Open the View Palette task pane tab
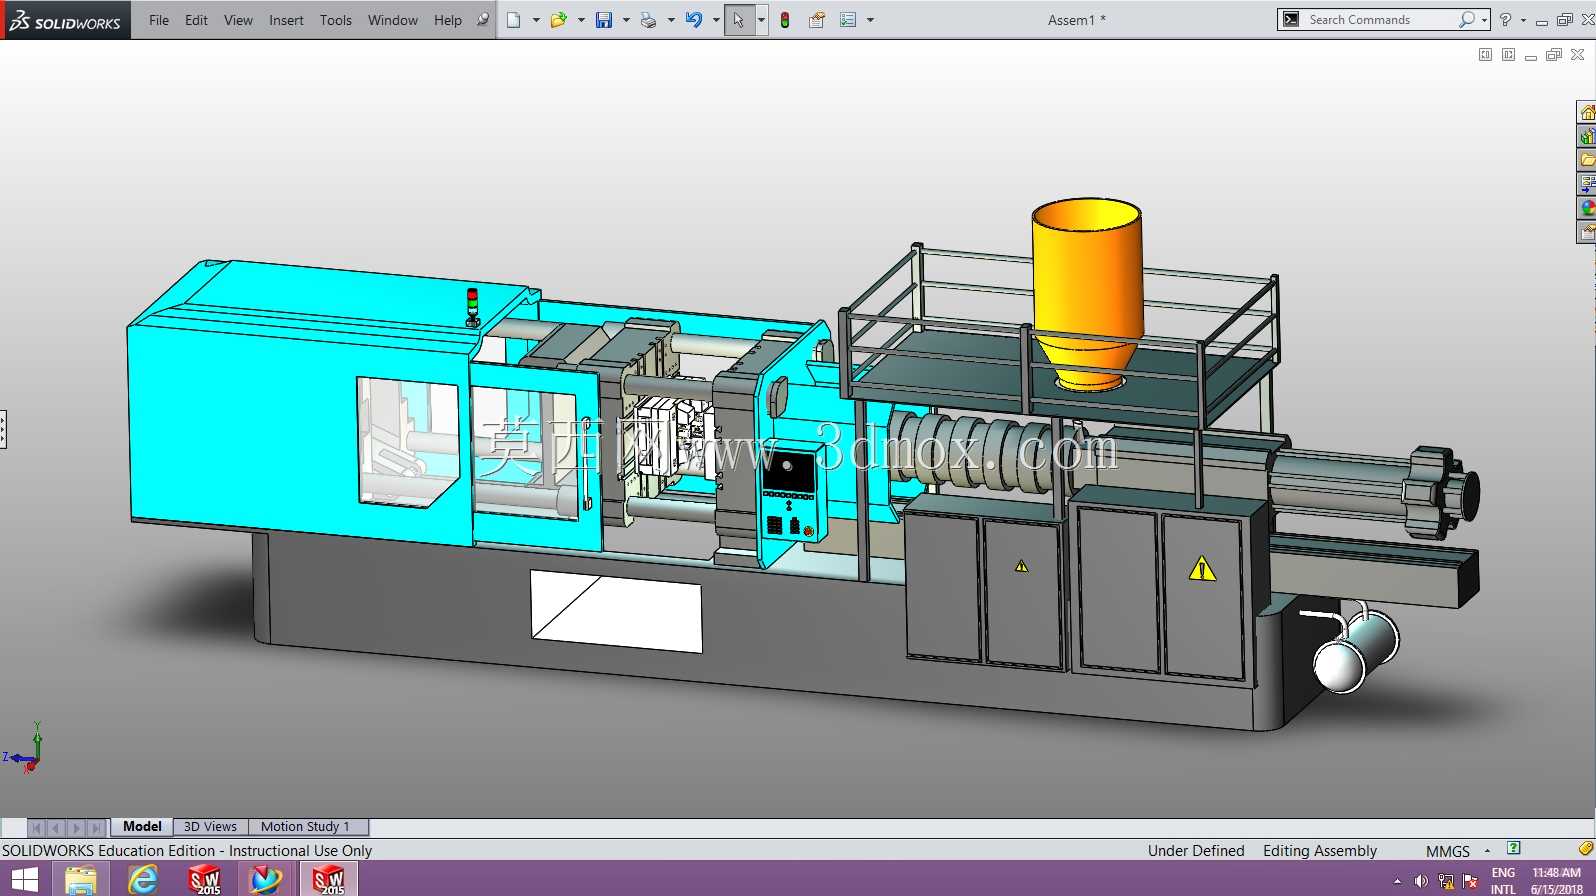This screenshot has width=1596, height=896. coord(1587,184)
